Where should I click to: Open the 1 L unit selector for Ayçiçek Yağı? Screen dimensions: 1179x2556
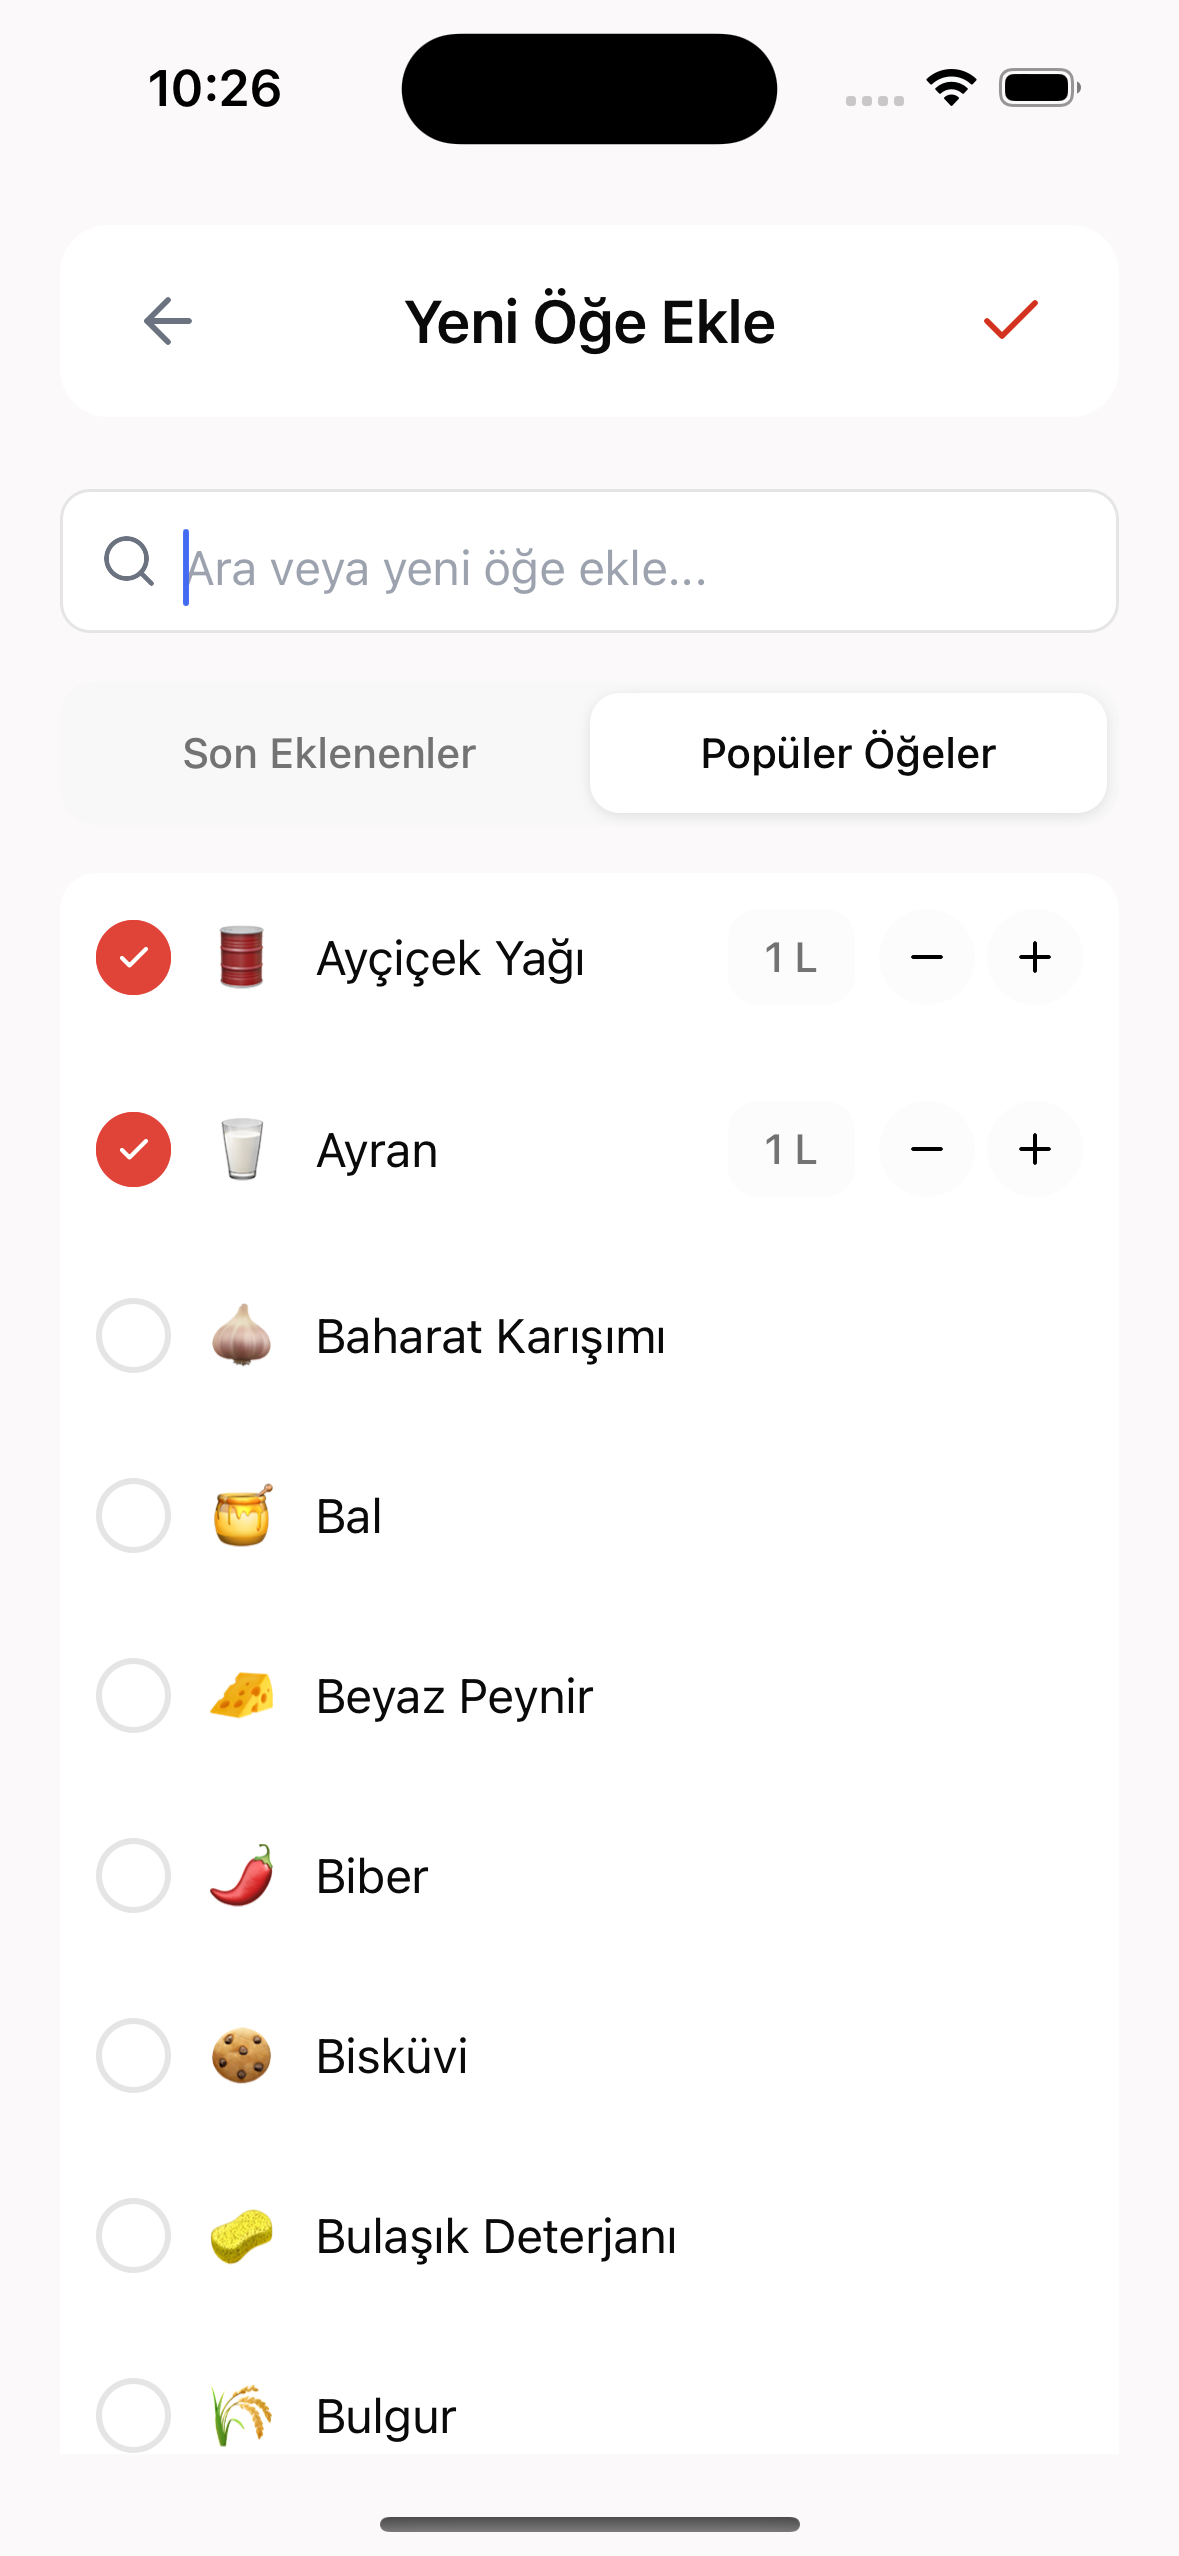click(x=790, y=957)
